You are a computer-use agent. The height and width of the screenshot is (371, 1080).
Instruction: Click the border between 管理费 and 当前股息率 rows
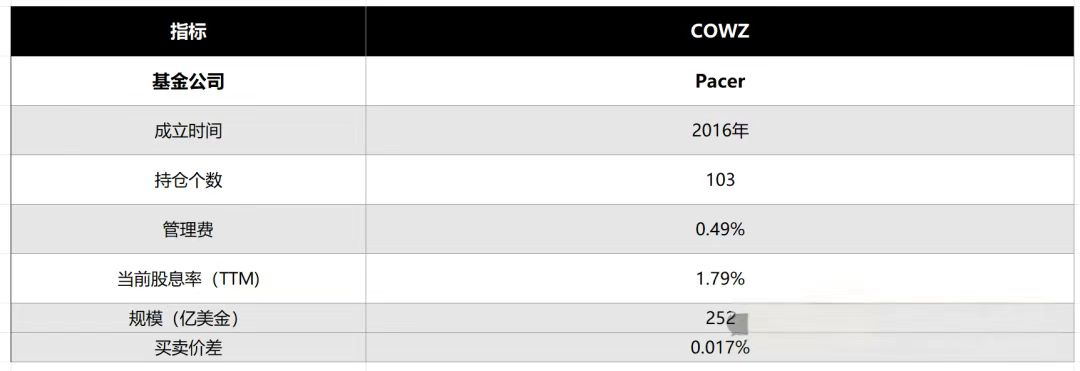tap(542, 254)
